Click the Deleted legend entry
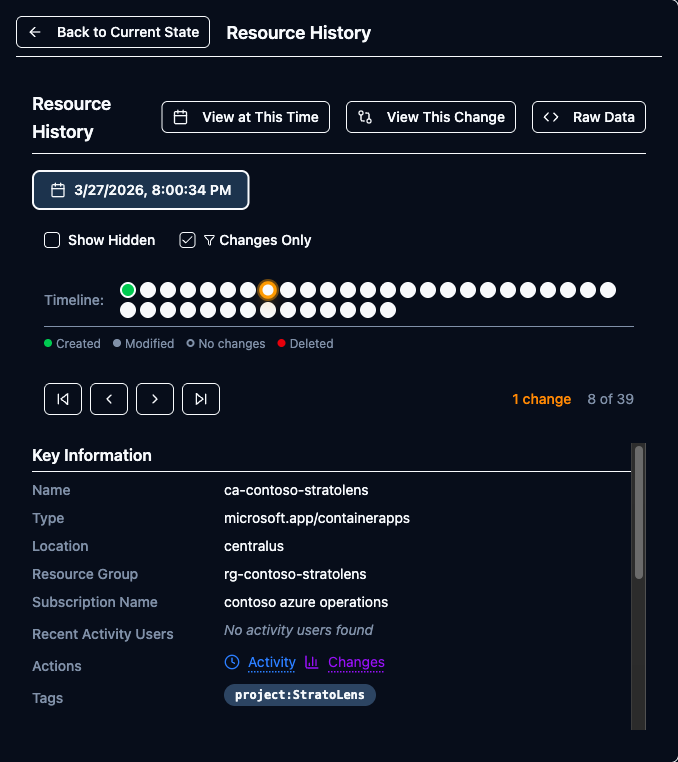Viewport: 678px width, 762px height. 305,344
